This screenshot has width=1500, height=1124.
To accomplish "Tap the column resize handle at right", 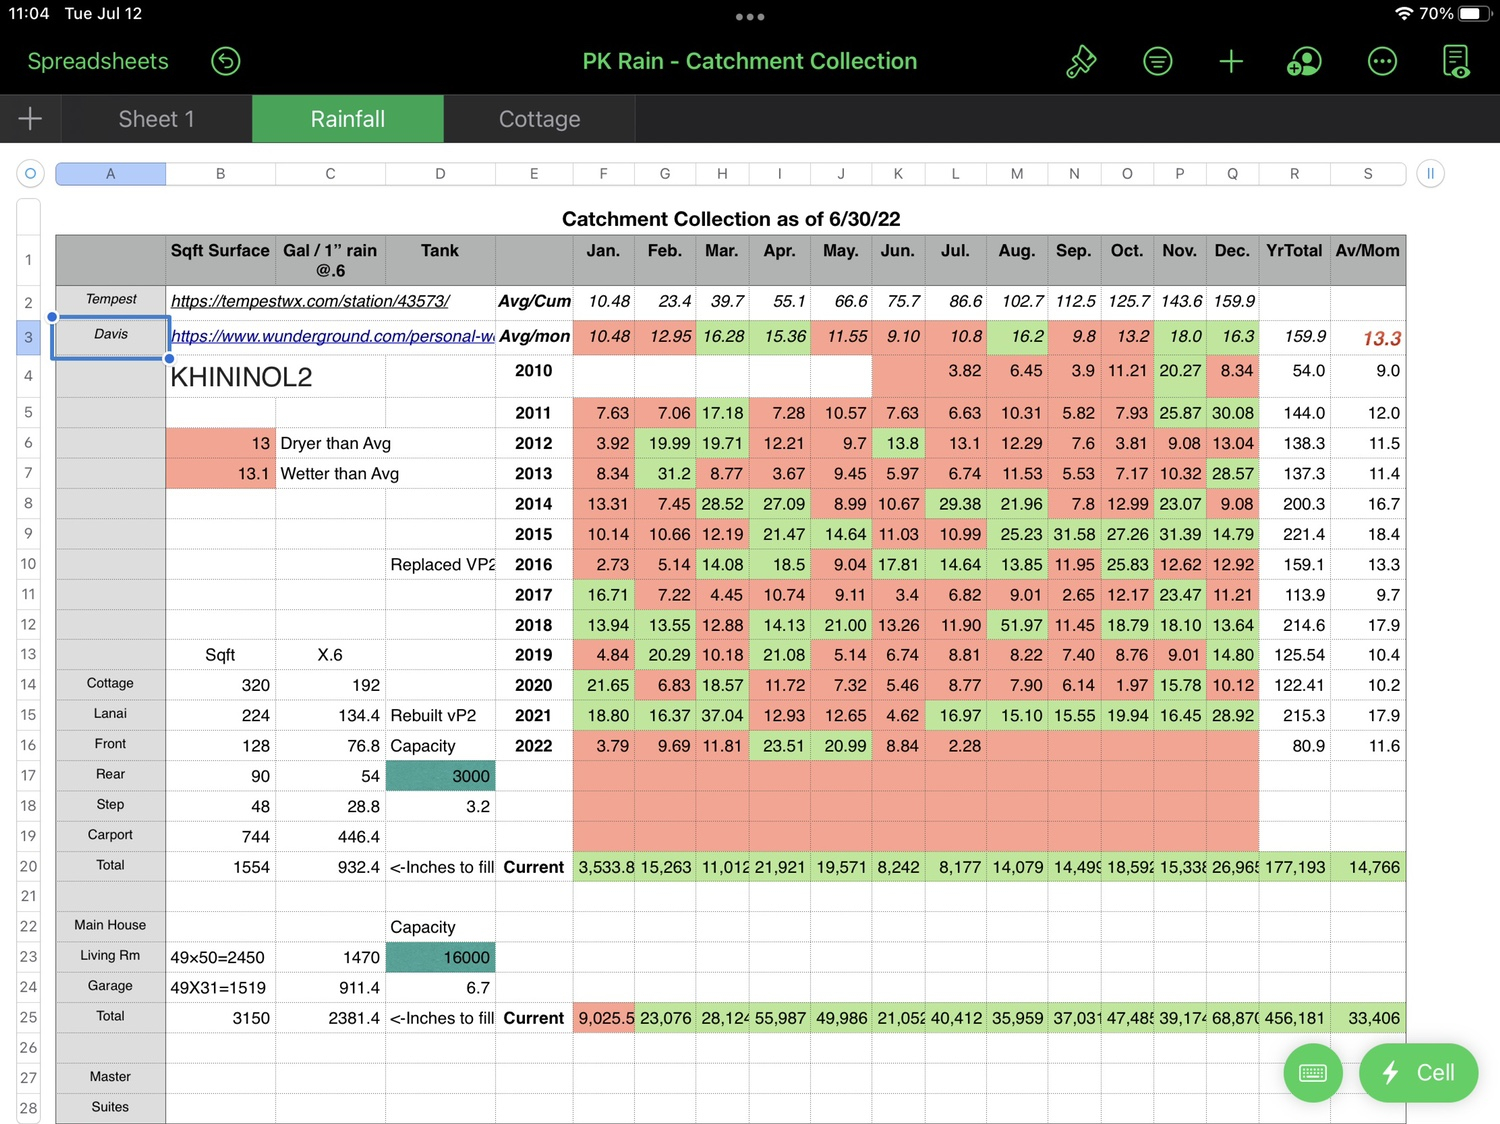I will point(1430,174).
